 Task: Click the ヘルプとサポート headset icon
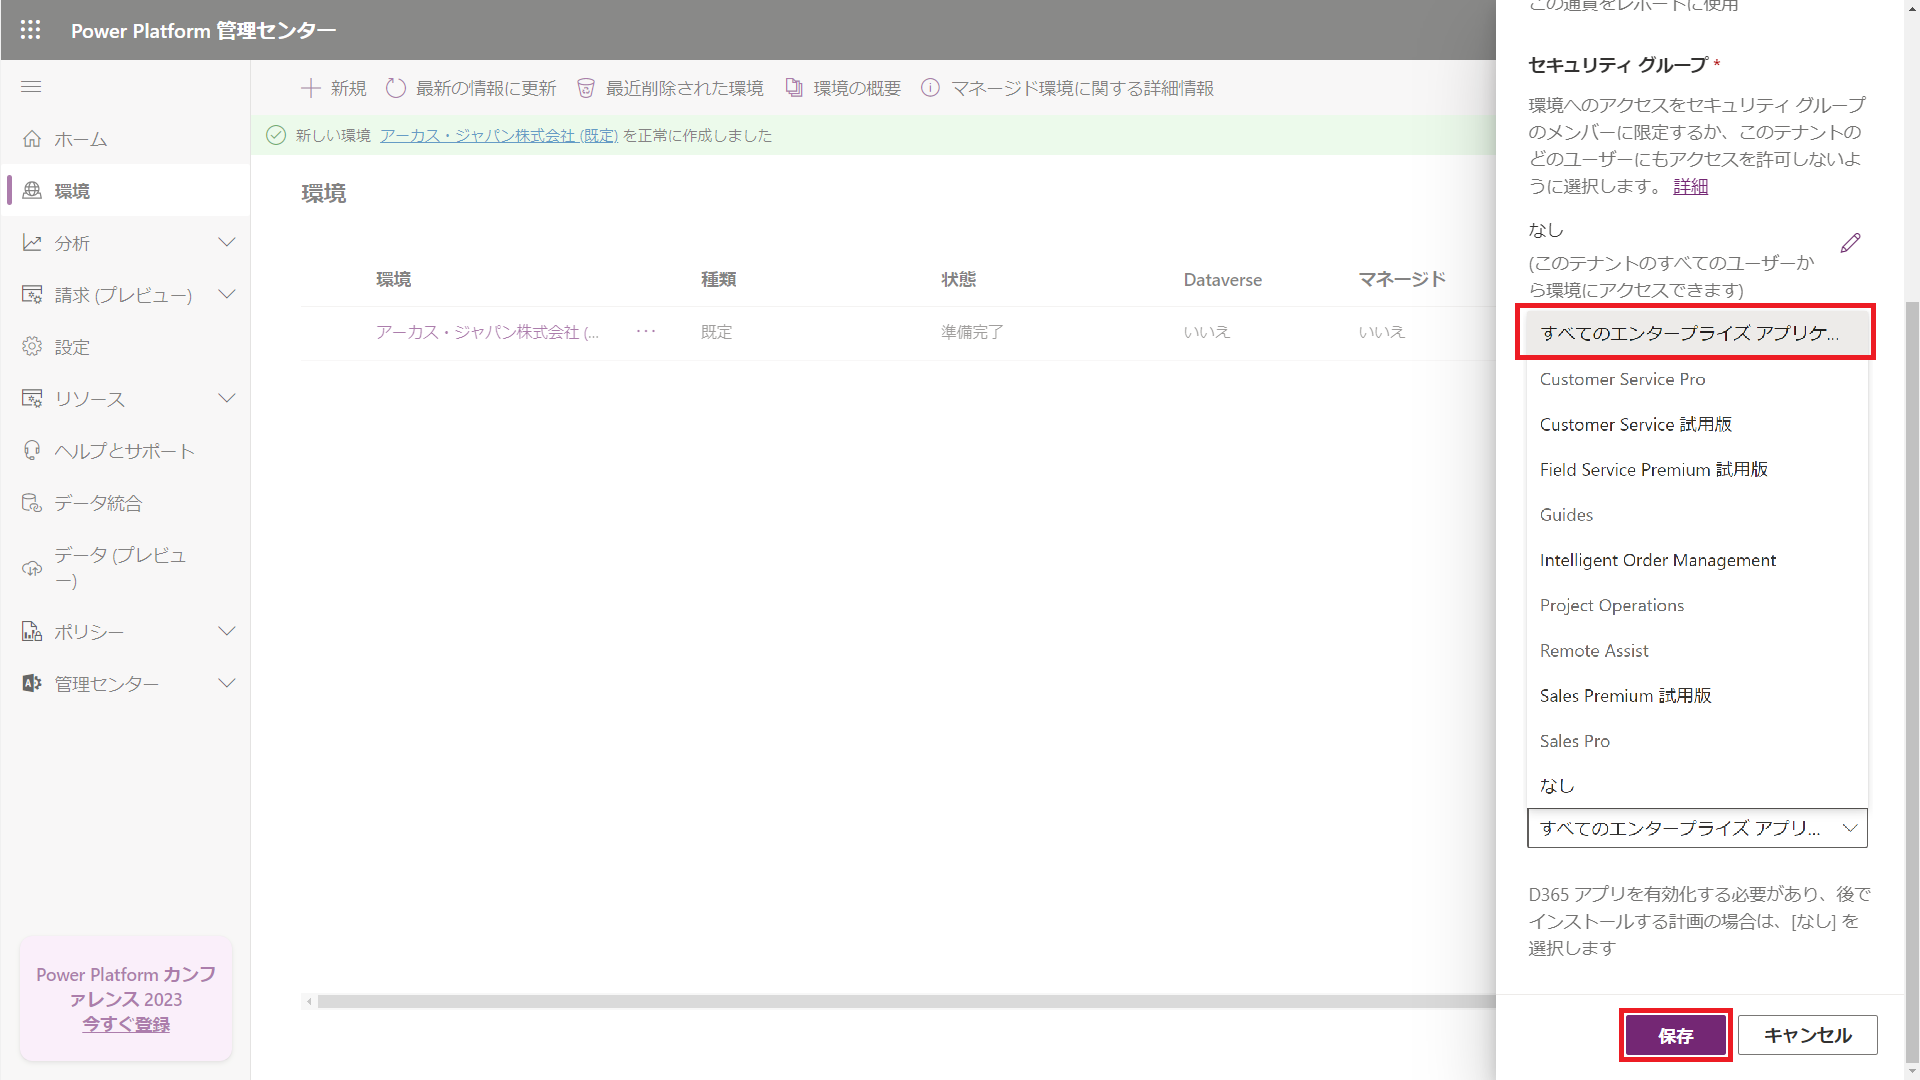(32, 450)
